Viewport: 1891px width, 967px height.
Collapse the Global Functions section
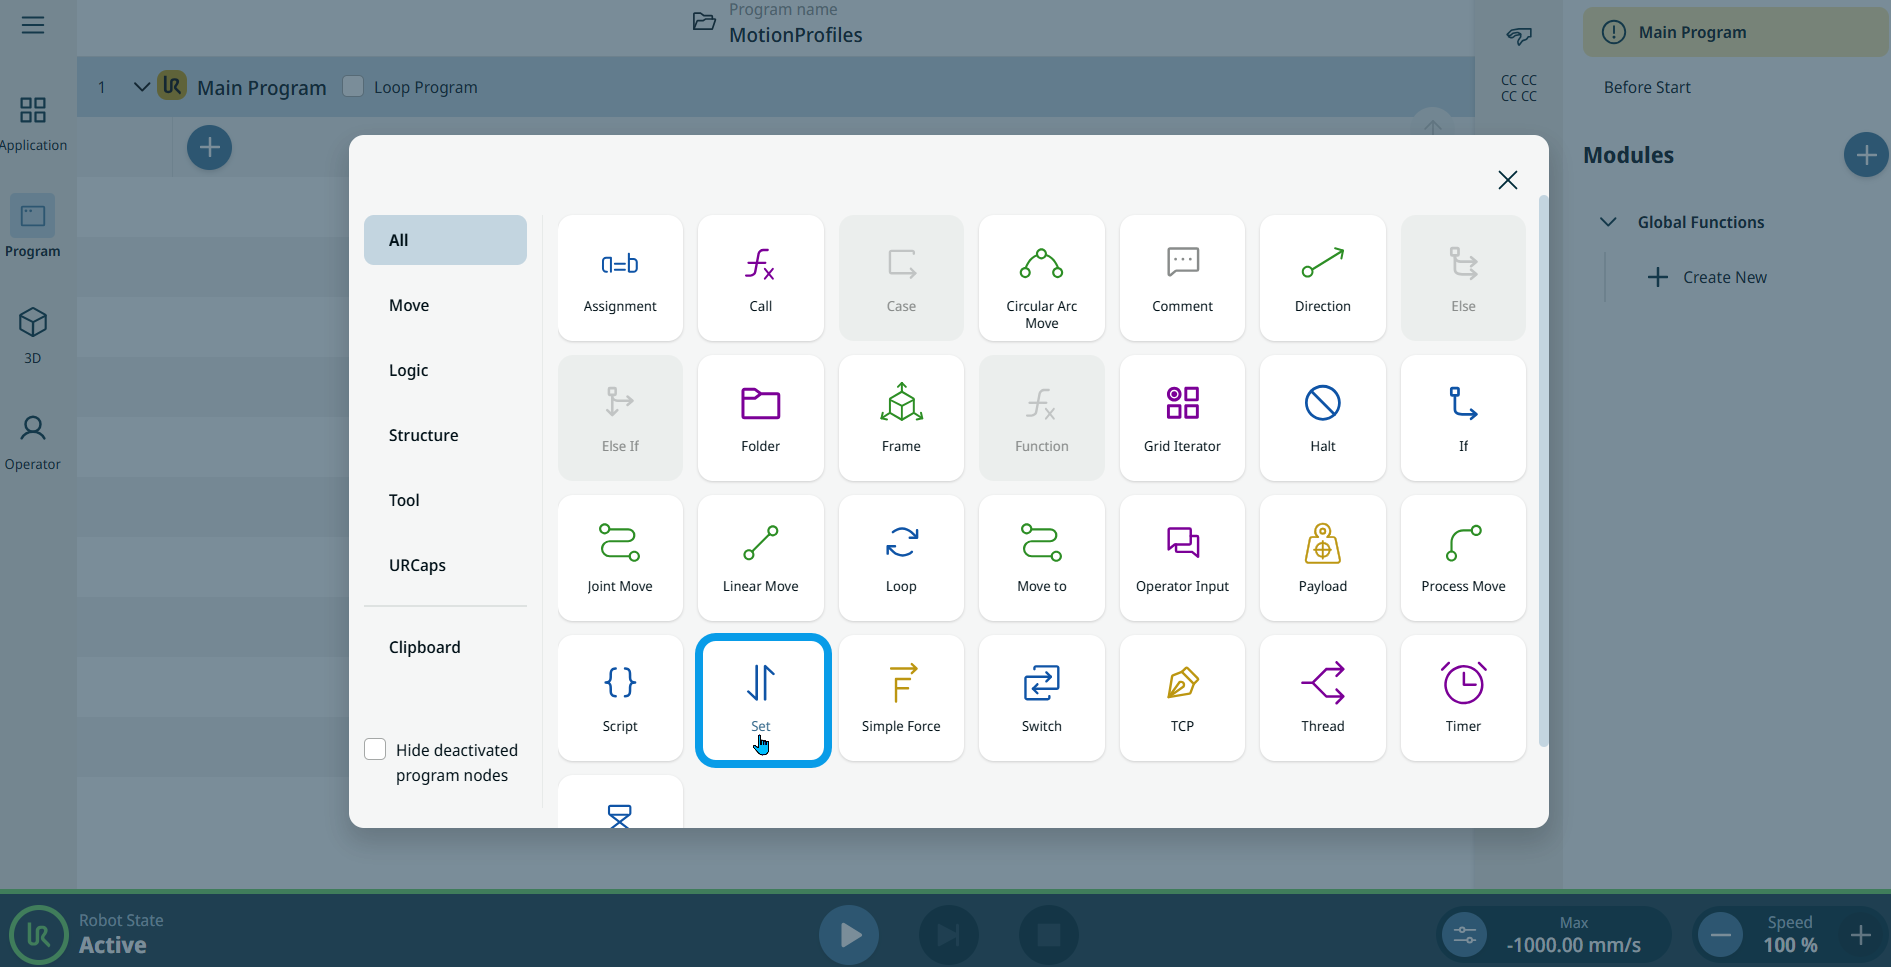1608,222
